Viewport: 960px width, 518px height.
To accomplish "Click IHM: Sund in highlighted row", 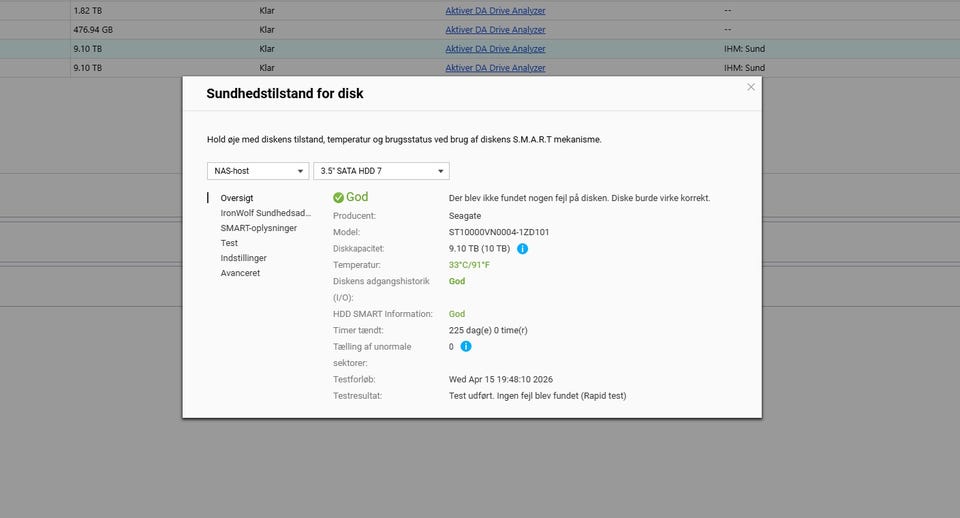I will pyautogui.click(x=744, y=48).
